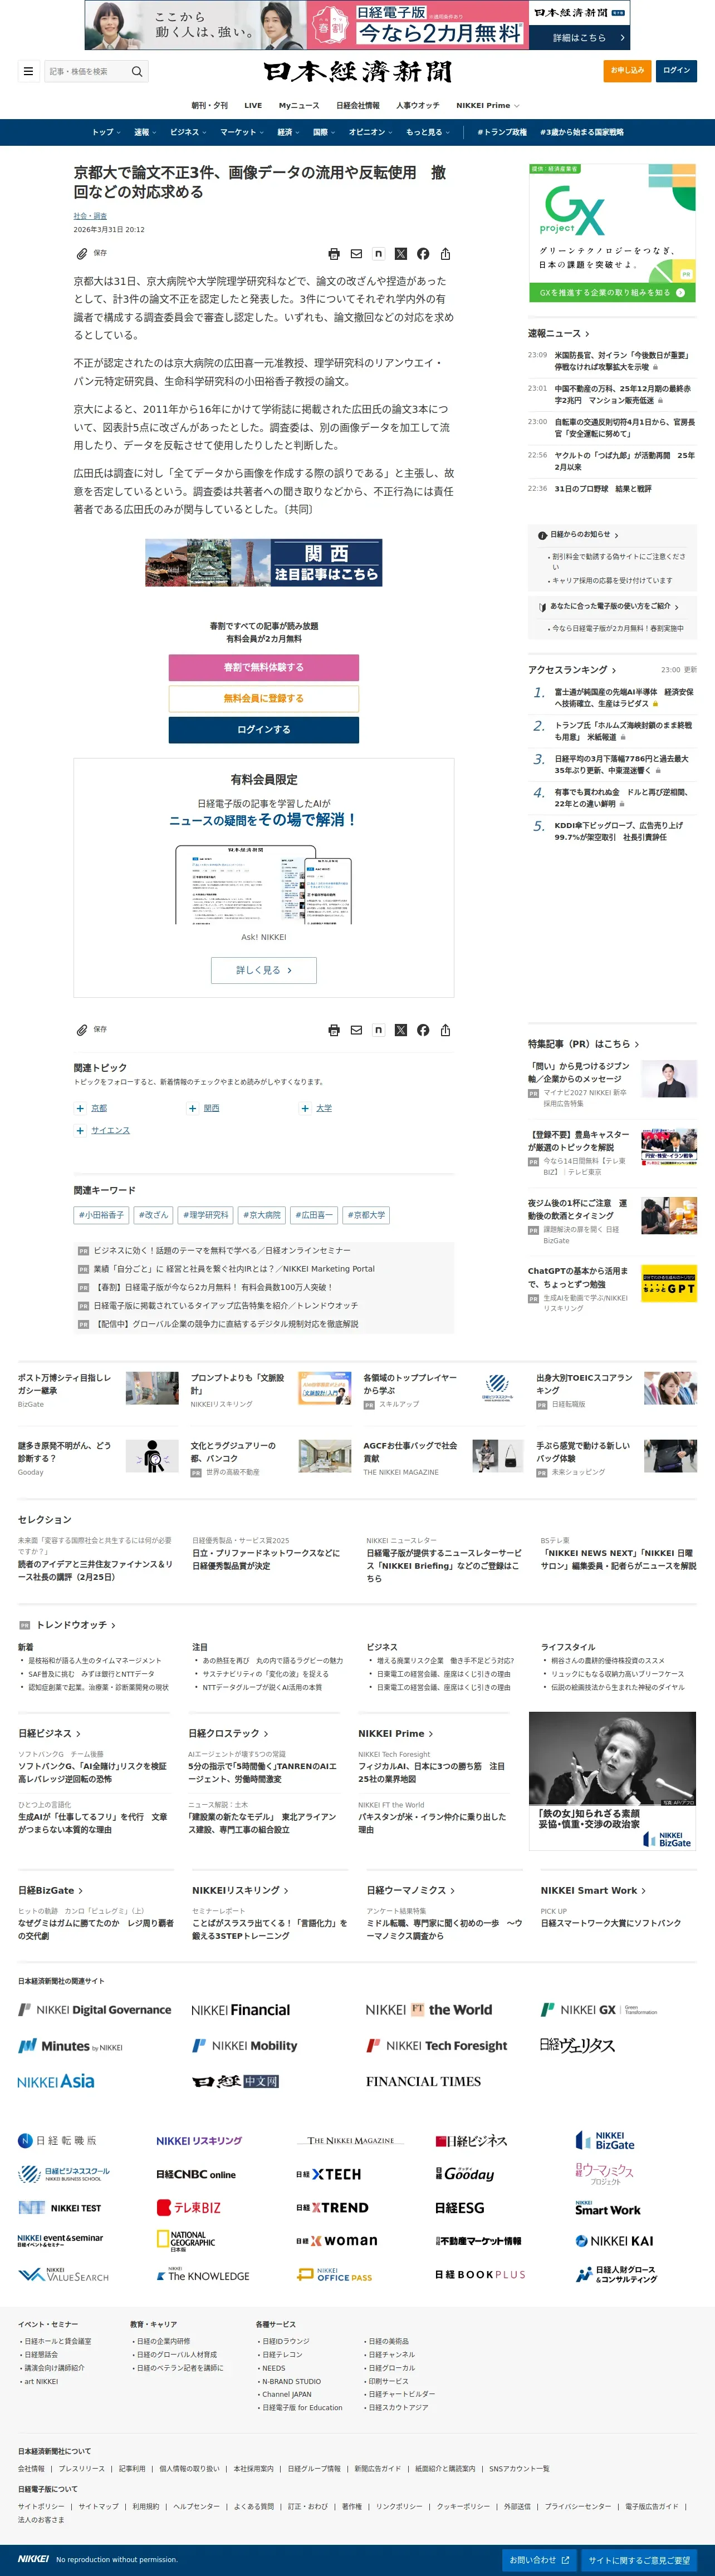715x2576 pixels.
Task: Click the printer icon below the article
Action: [334, 1030]
